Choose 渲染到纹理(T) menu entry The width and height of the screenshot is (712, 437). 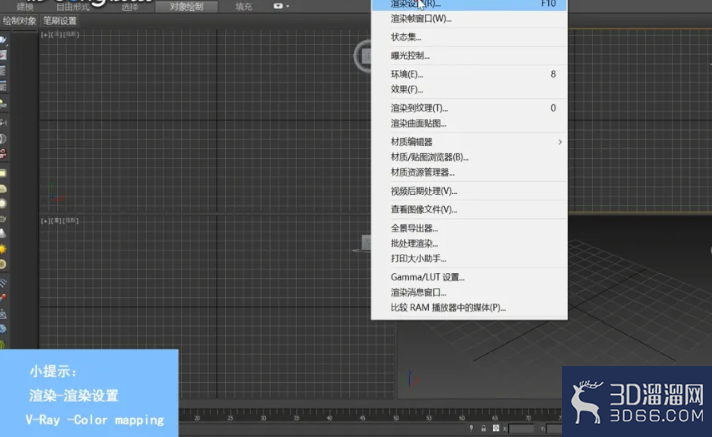[x=470, y=108]
